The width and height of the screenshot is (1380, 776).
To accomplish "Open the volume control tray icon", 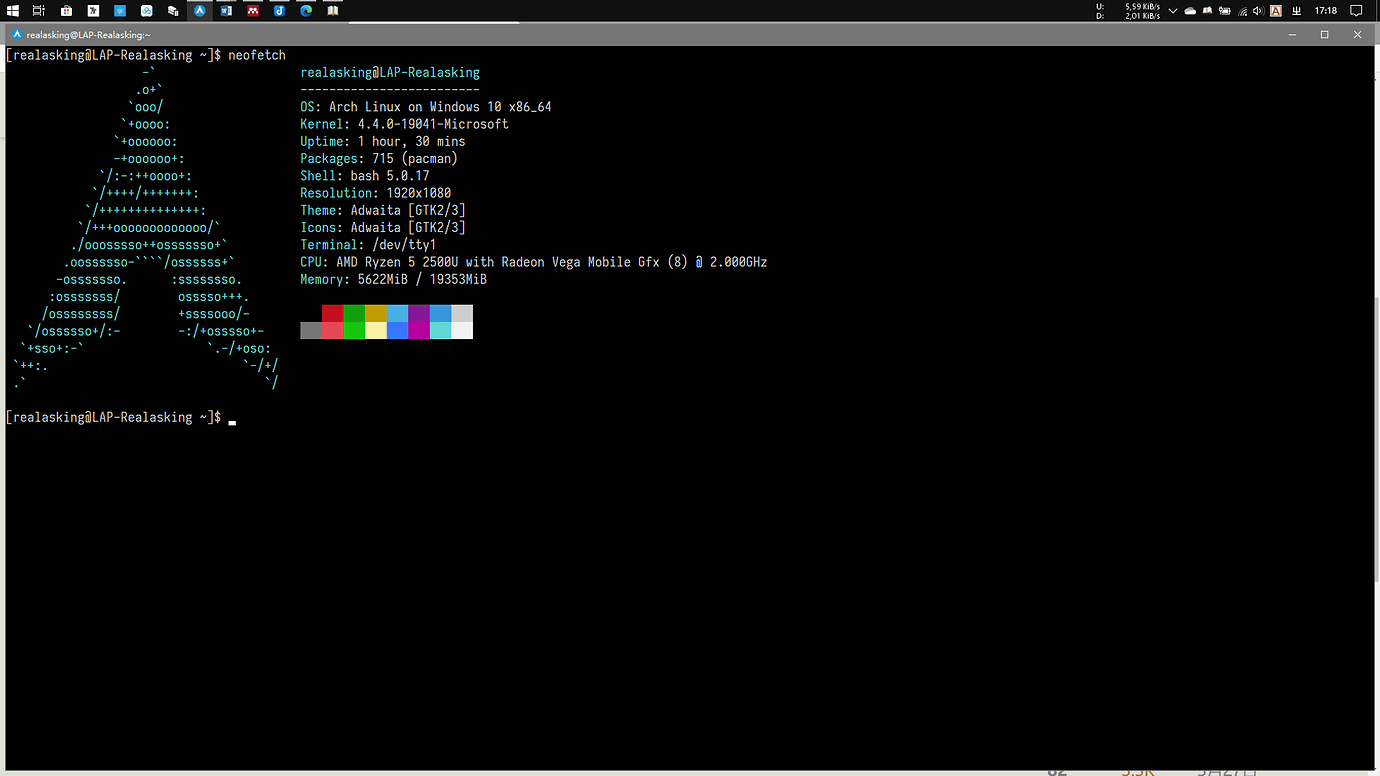I will [1258, 11].
